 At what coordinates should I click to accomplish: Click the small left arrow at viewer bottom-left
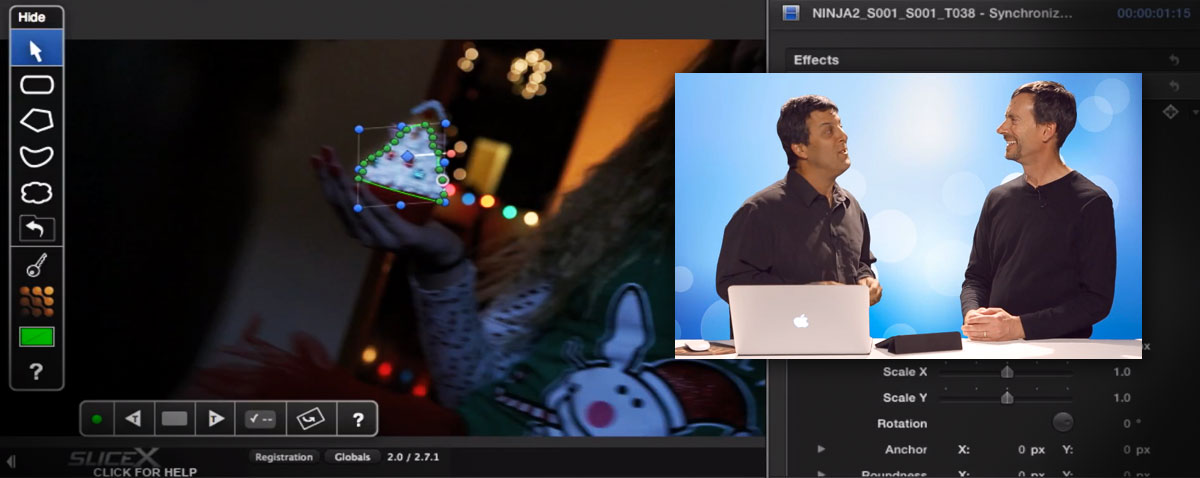[x=11, y=462]
